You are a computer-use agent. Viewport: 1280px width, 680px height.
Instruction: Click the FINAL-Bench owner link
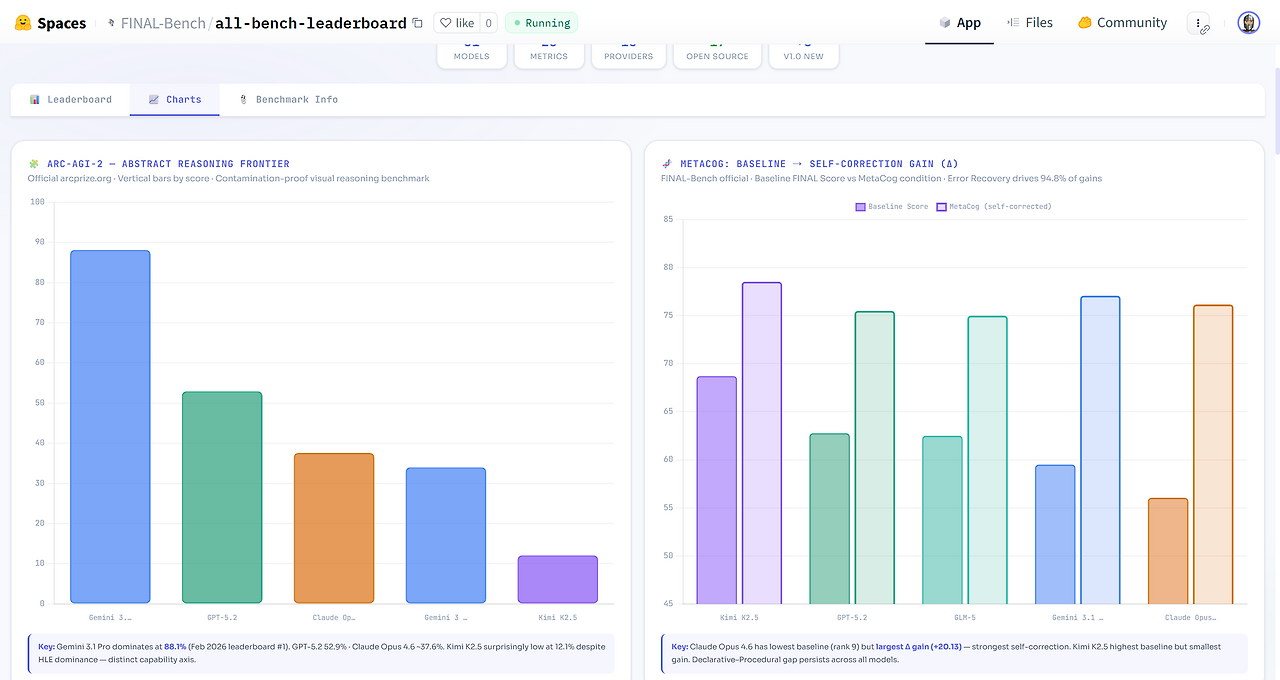coord(162,23)
